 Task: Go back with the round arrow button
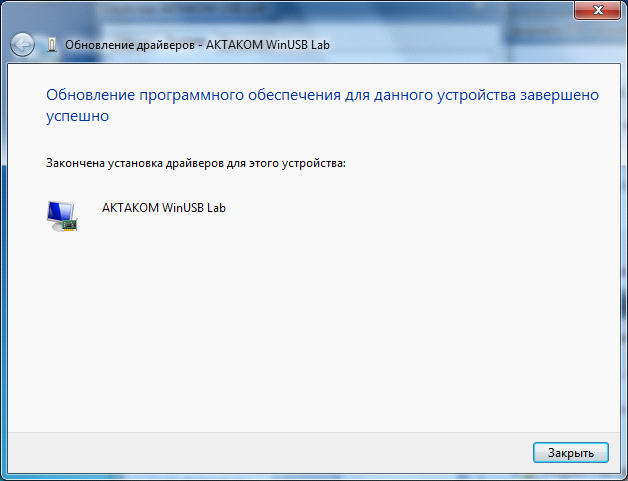pyautogui.click(x=22, y=44)
